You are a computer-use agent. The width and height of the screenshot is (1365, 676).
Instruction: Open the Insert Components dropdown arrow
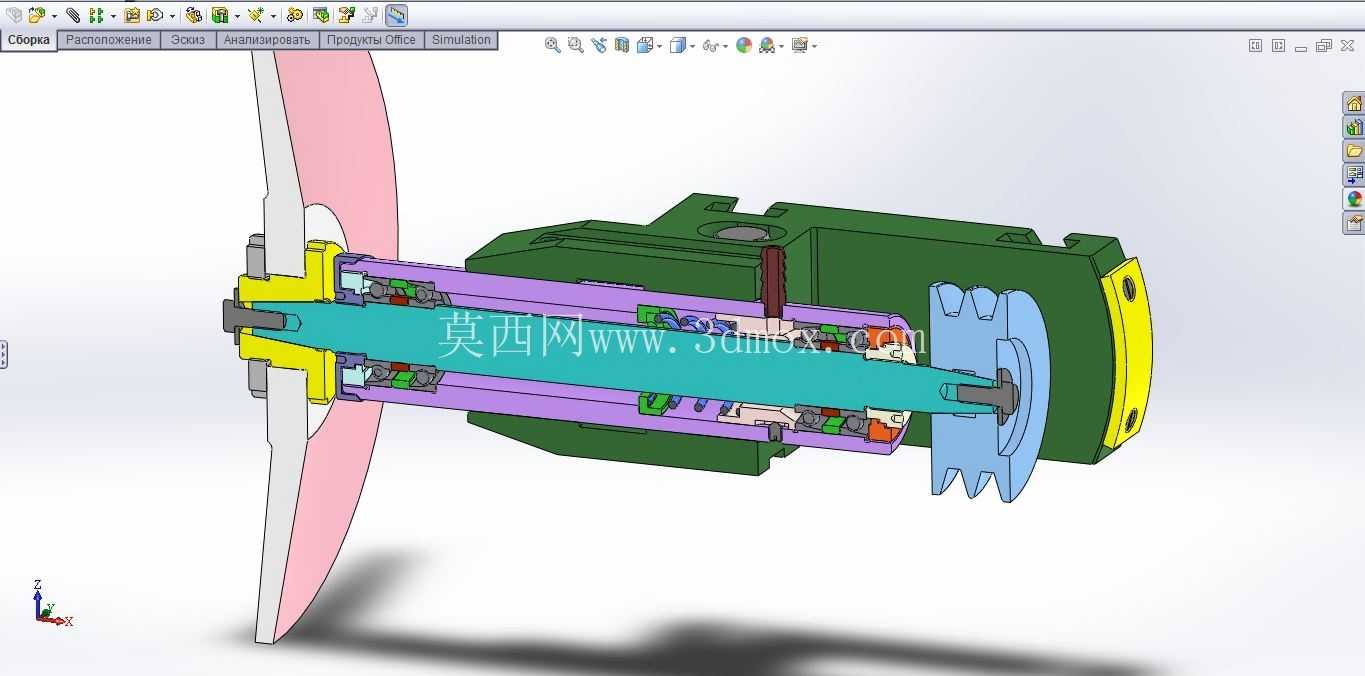[54, 16]
